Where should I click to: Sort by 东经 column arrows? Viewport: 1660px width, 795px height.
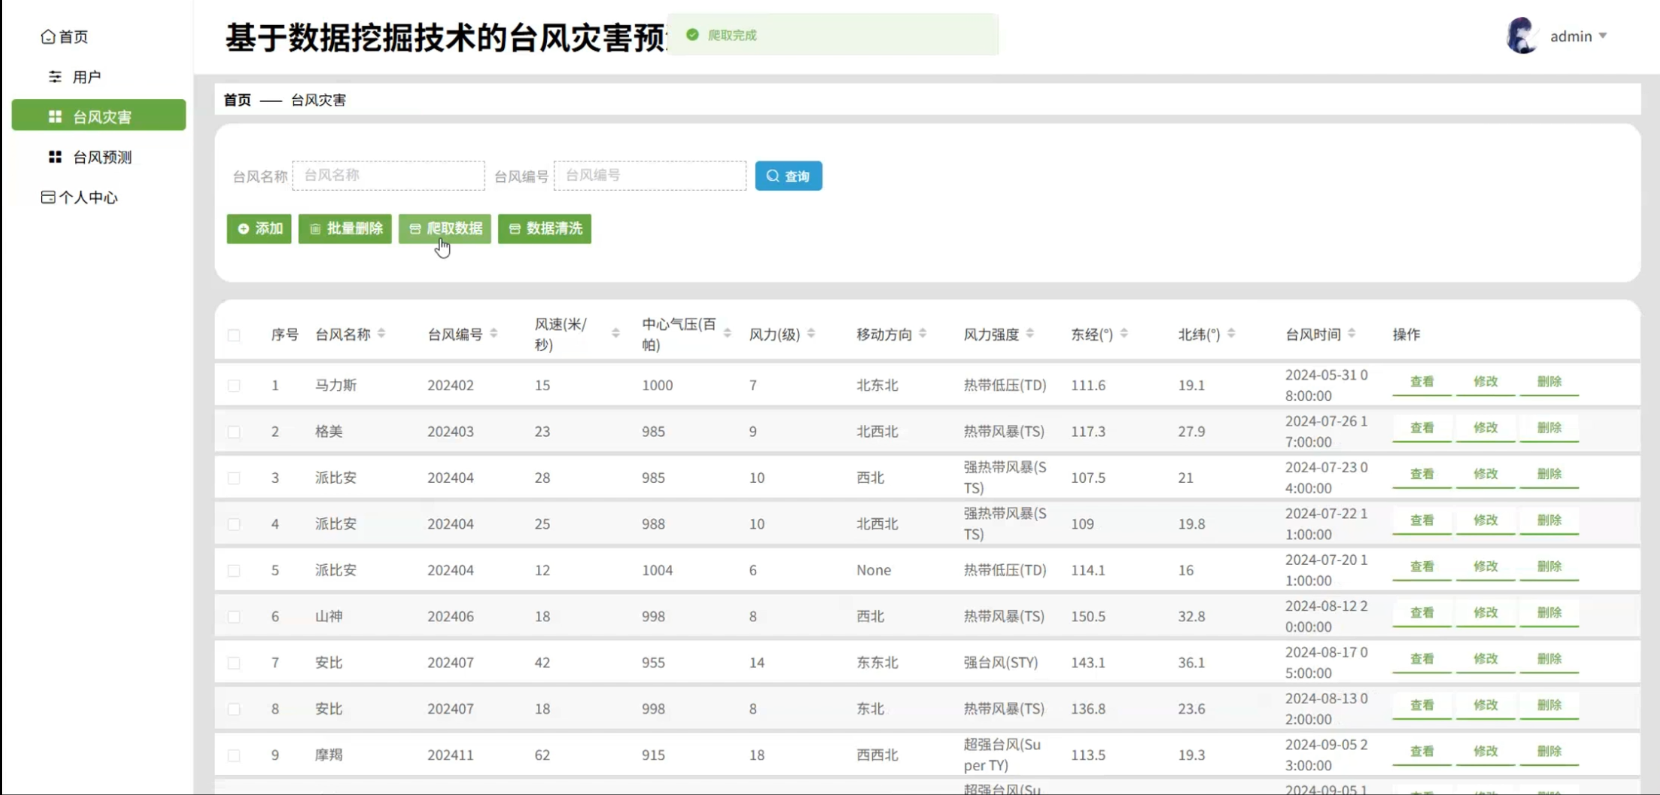(1124, 334)
